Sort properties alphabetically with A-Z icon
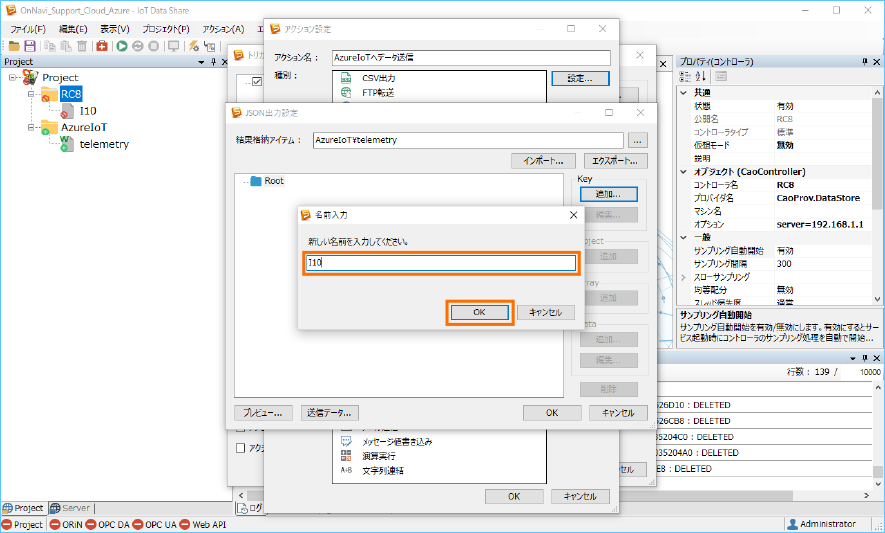The width and height of the screenshot is (885, 533). click(701, 77)
